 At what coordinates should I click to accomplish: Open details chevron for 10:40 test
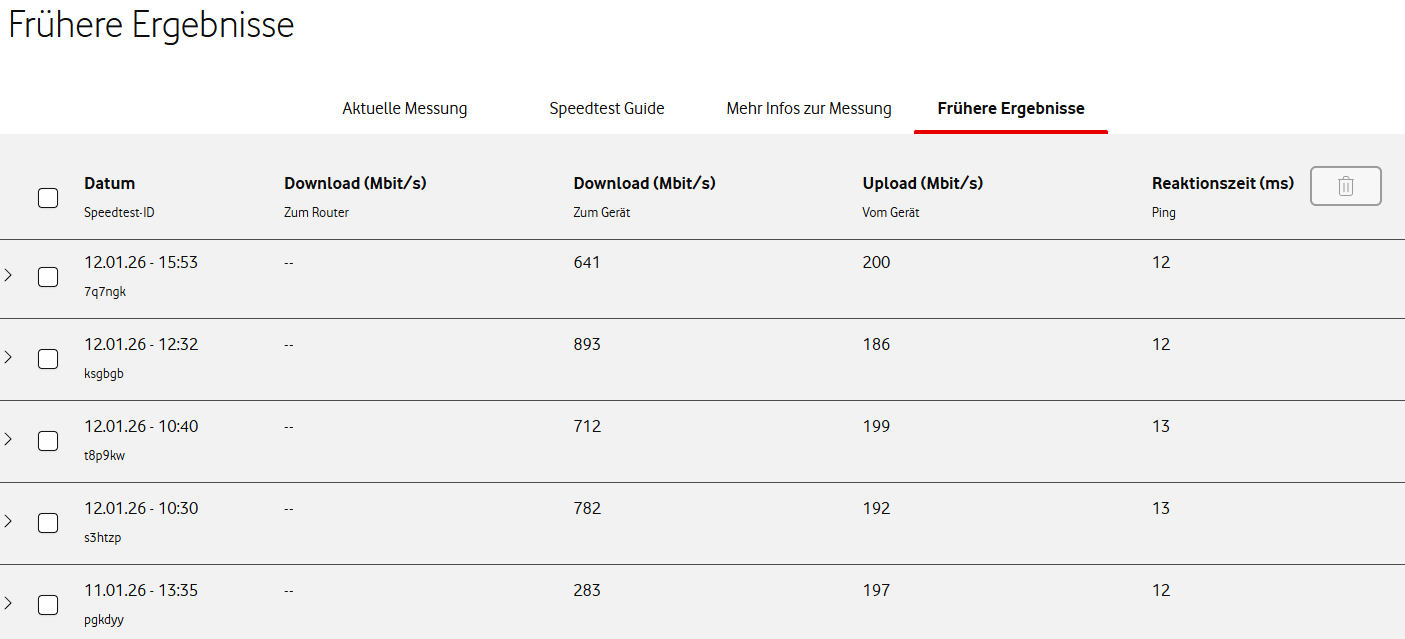tap(8, 439)
